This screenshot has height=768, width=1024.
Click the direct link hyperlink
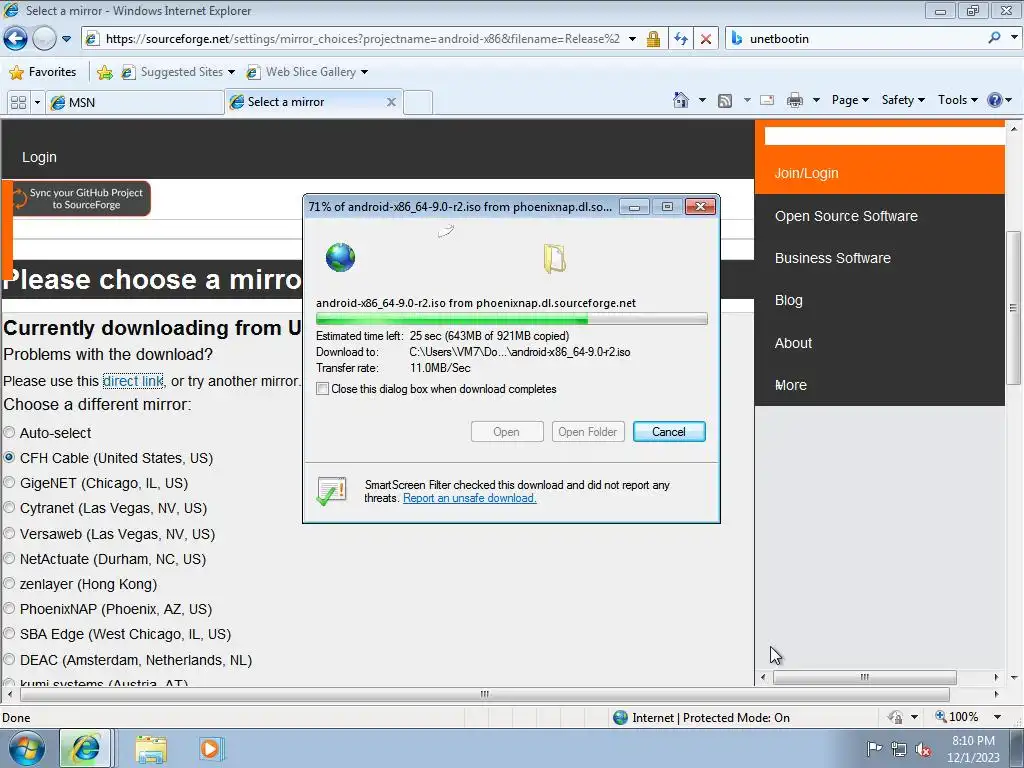coord(133,381)
